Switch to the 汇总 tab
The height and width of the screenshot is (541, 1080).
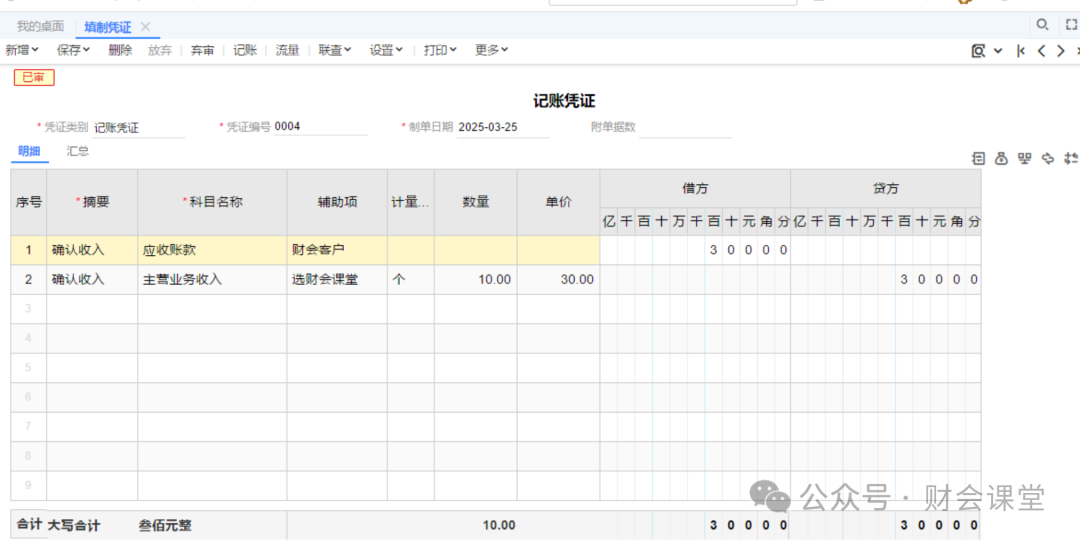tap(77, 151)
